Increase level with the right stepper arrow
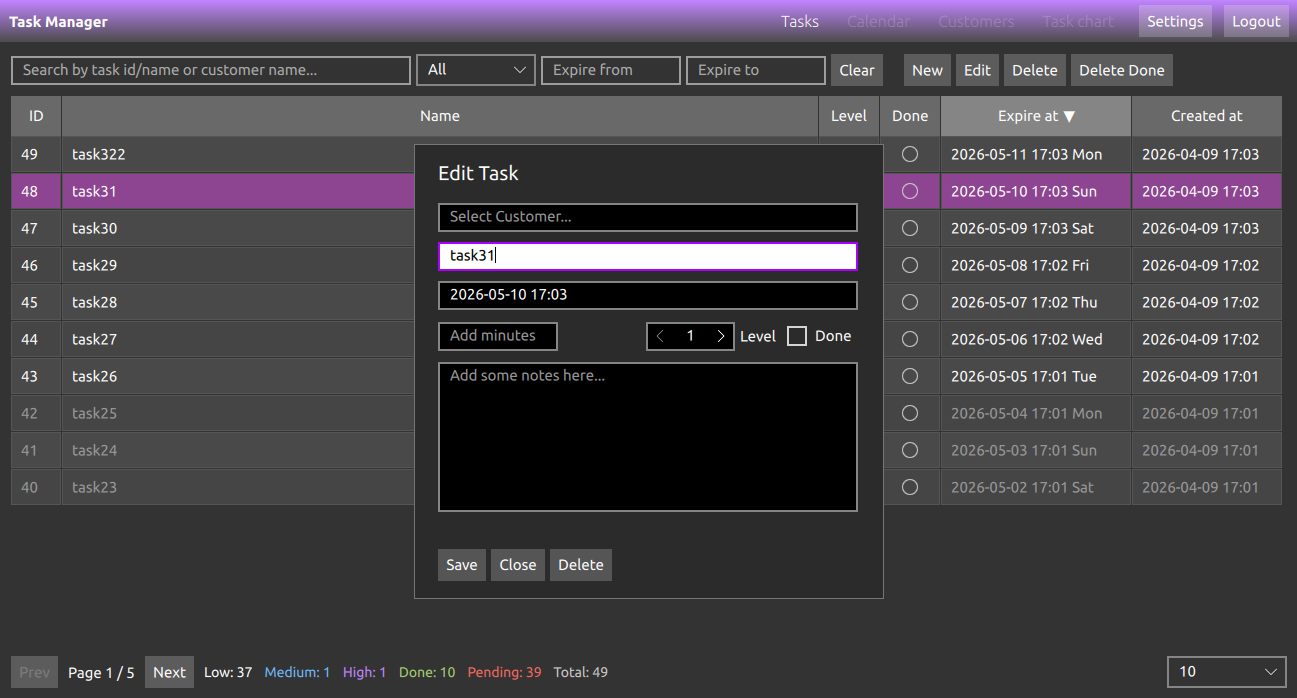The image size is (1297, 698). pyautogui.click(x=721, y=337)
